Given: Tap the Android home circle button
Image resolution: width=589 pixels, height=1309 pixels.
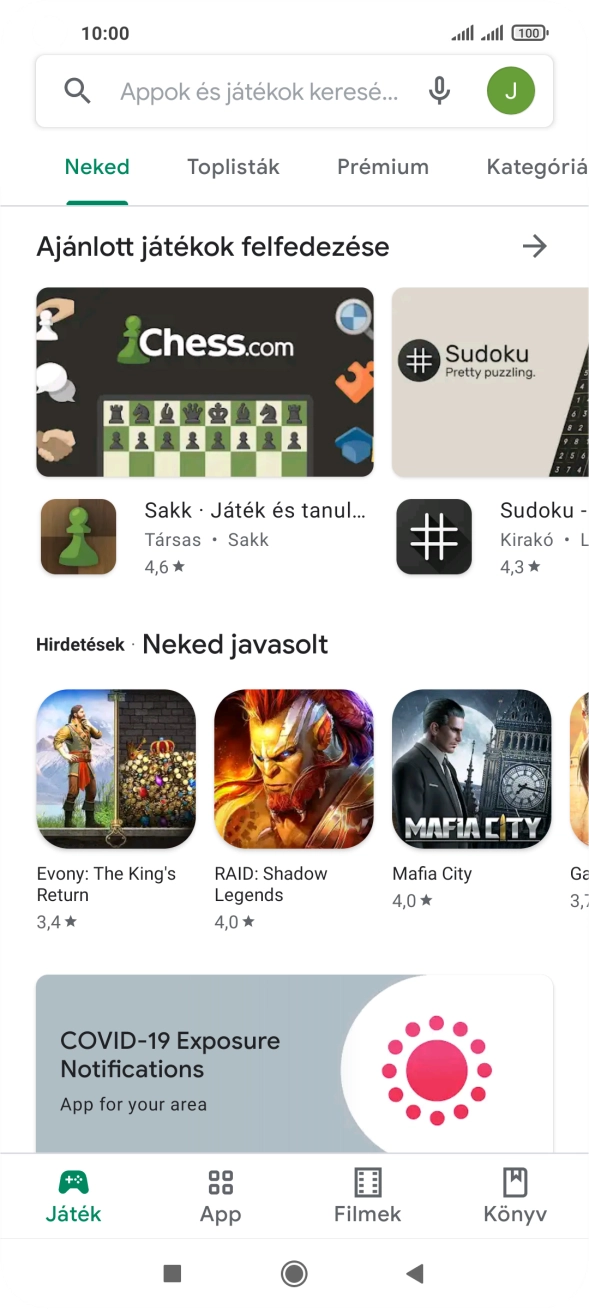Looking at the screenshot, I should click(294, 1273).
